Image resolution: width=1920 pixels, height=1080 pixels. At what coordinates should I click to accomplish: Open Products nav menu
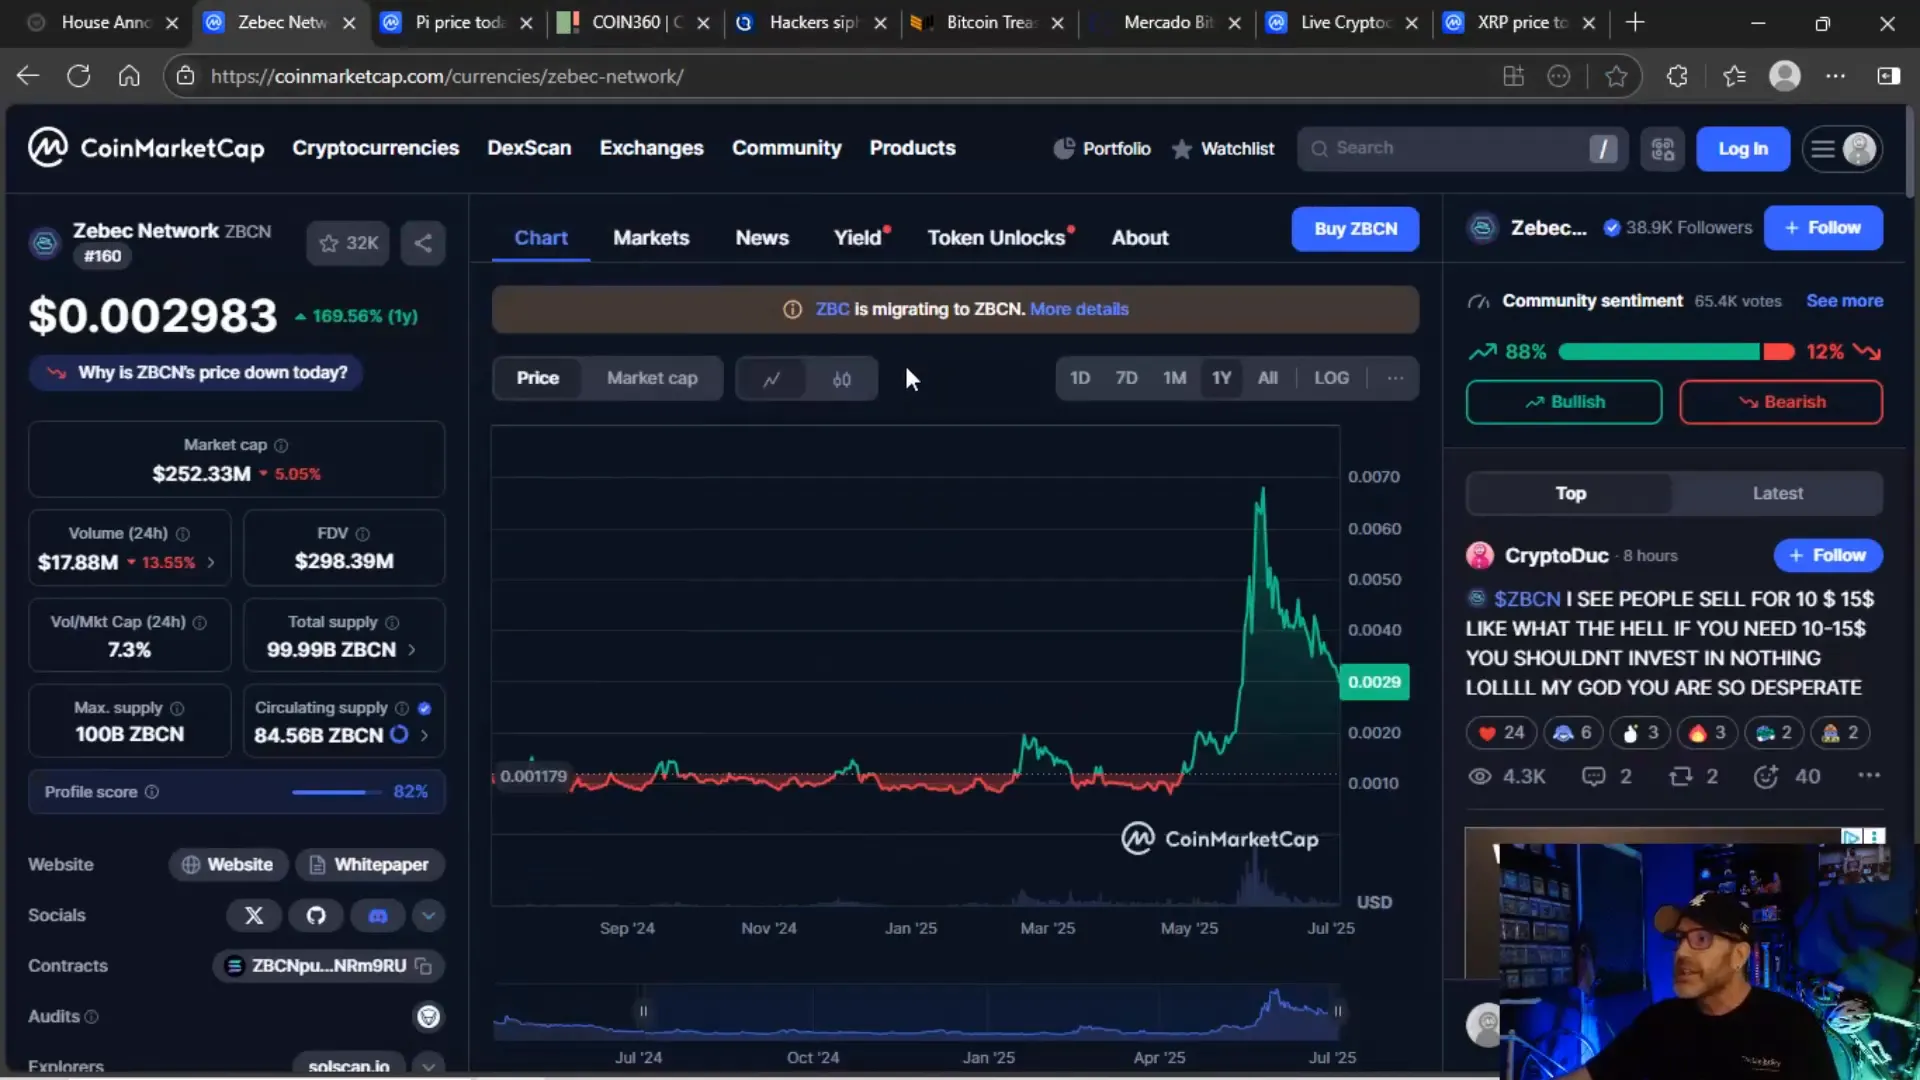pyautogui.click(x=912, y=148)
